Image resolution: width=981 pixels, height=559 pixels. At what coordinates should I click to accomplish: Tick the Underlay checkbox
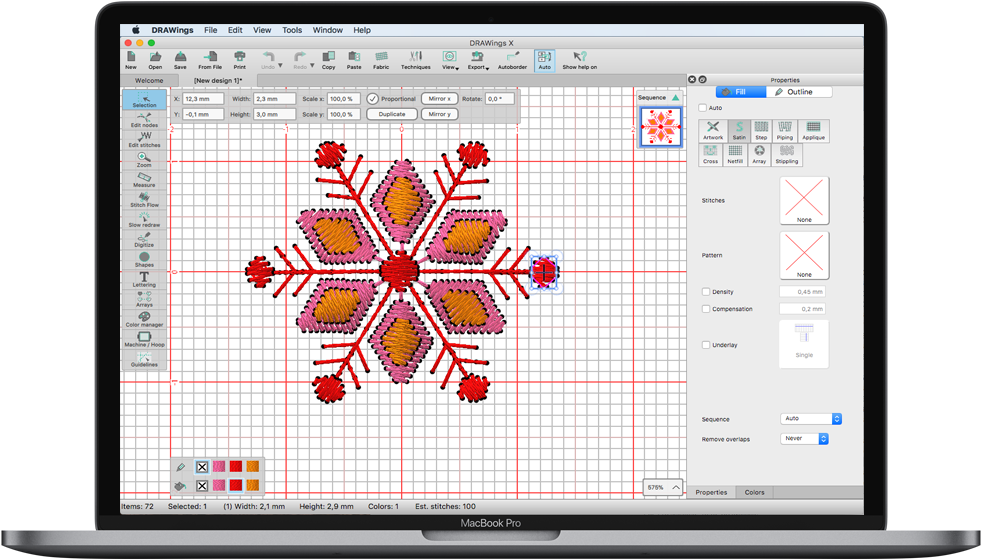[706, 345]
